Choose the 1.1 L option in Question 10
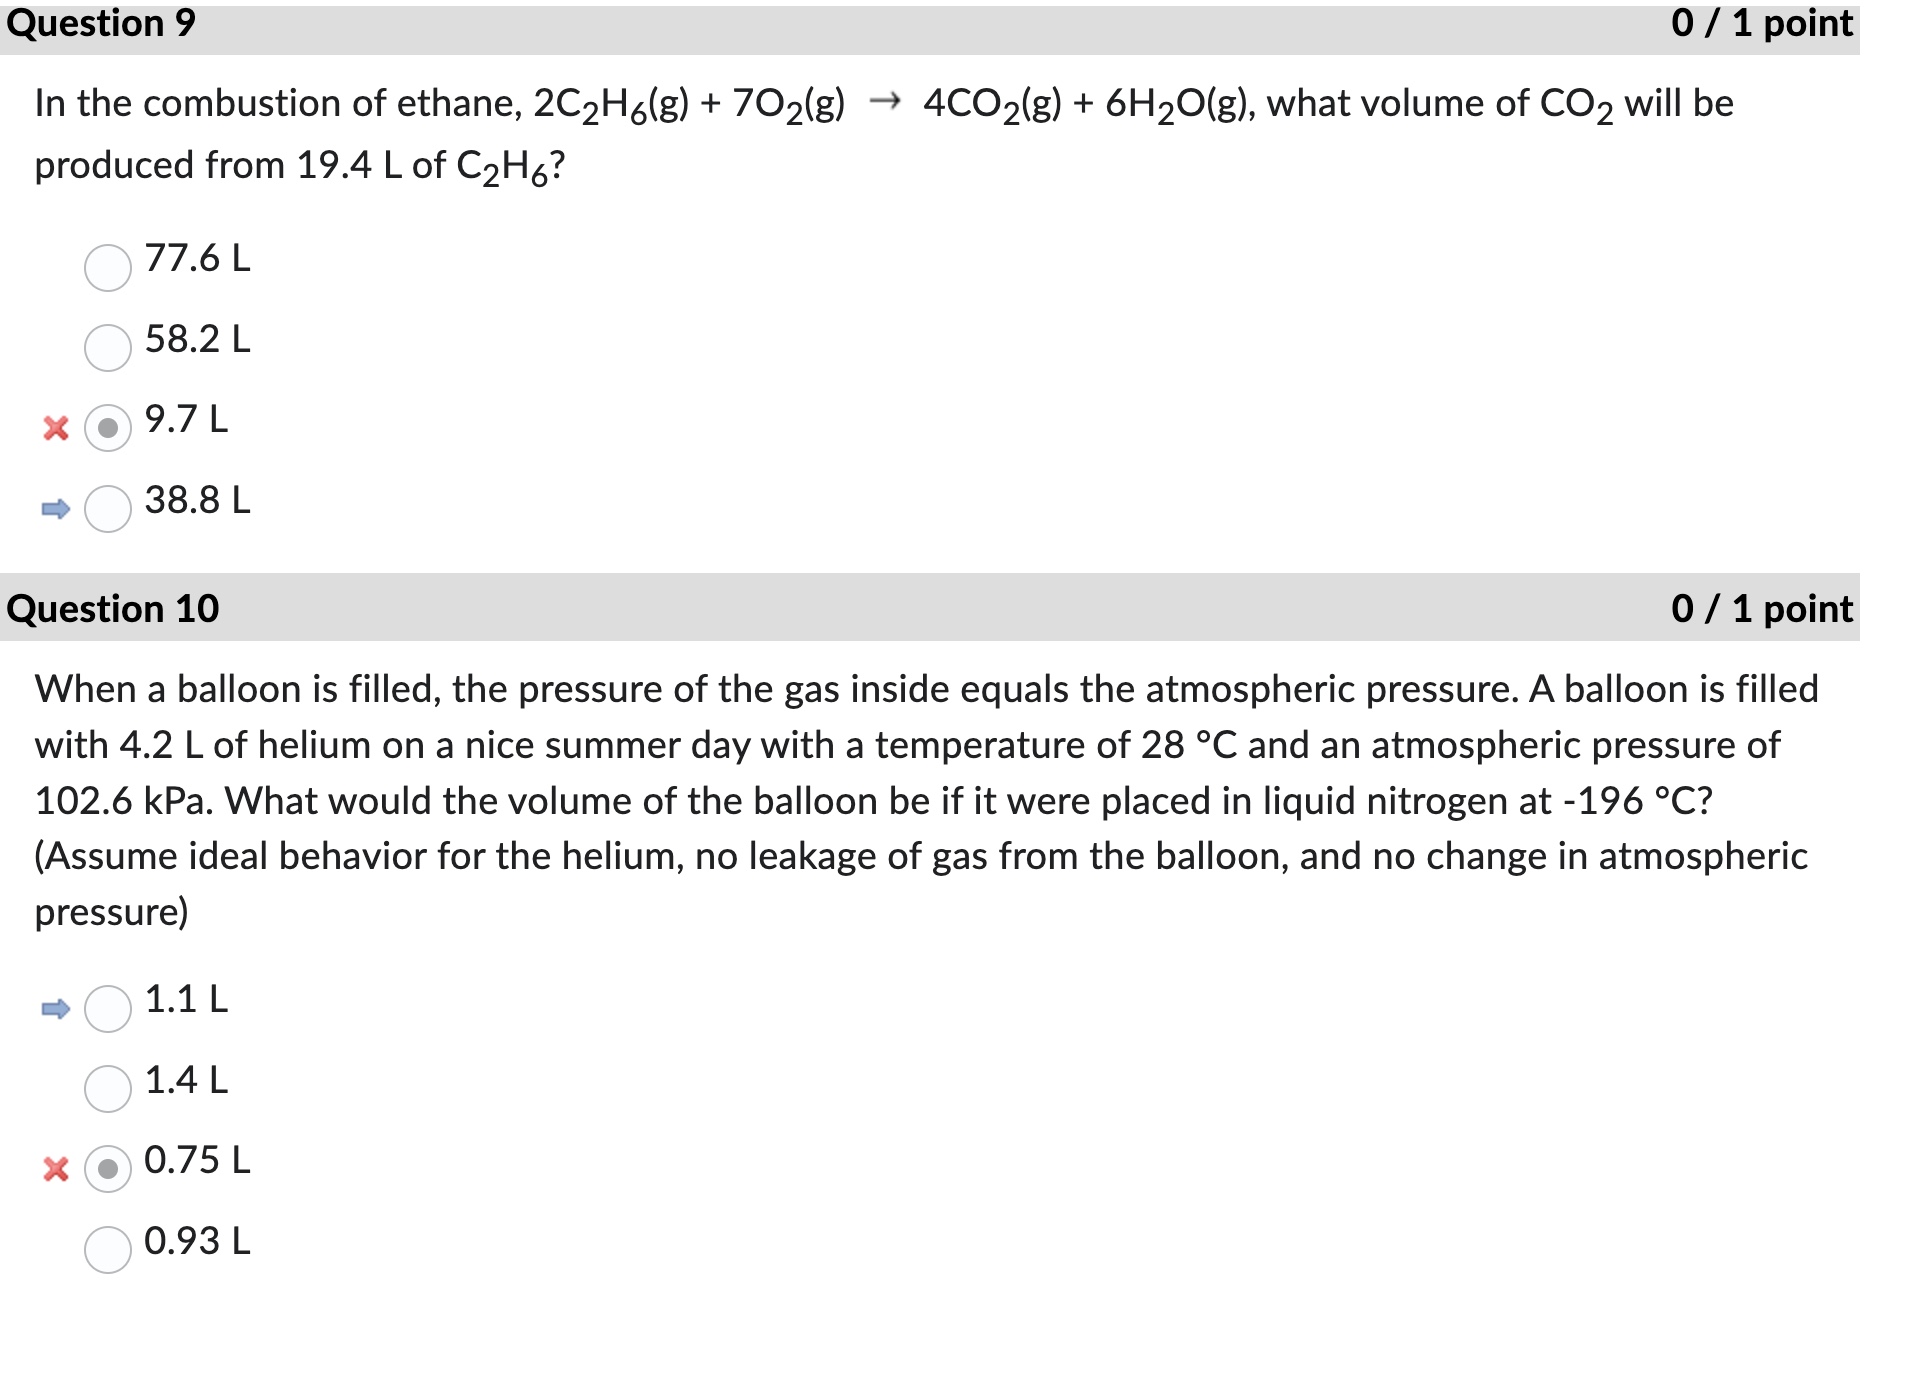This screenshot has width=1912, height=1378. pos(107,1010)
